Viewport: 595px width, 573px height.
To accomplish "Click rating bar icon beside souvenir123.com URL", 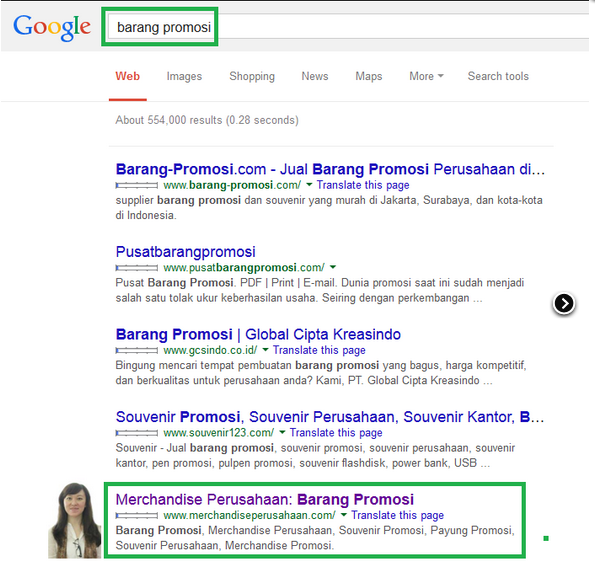I will click(137, 433).
